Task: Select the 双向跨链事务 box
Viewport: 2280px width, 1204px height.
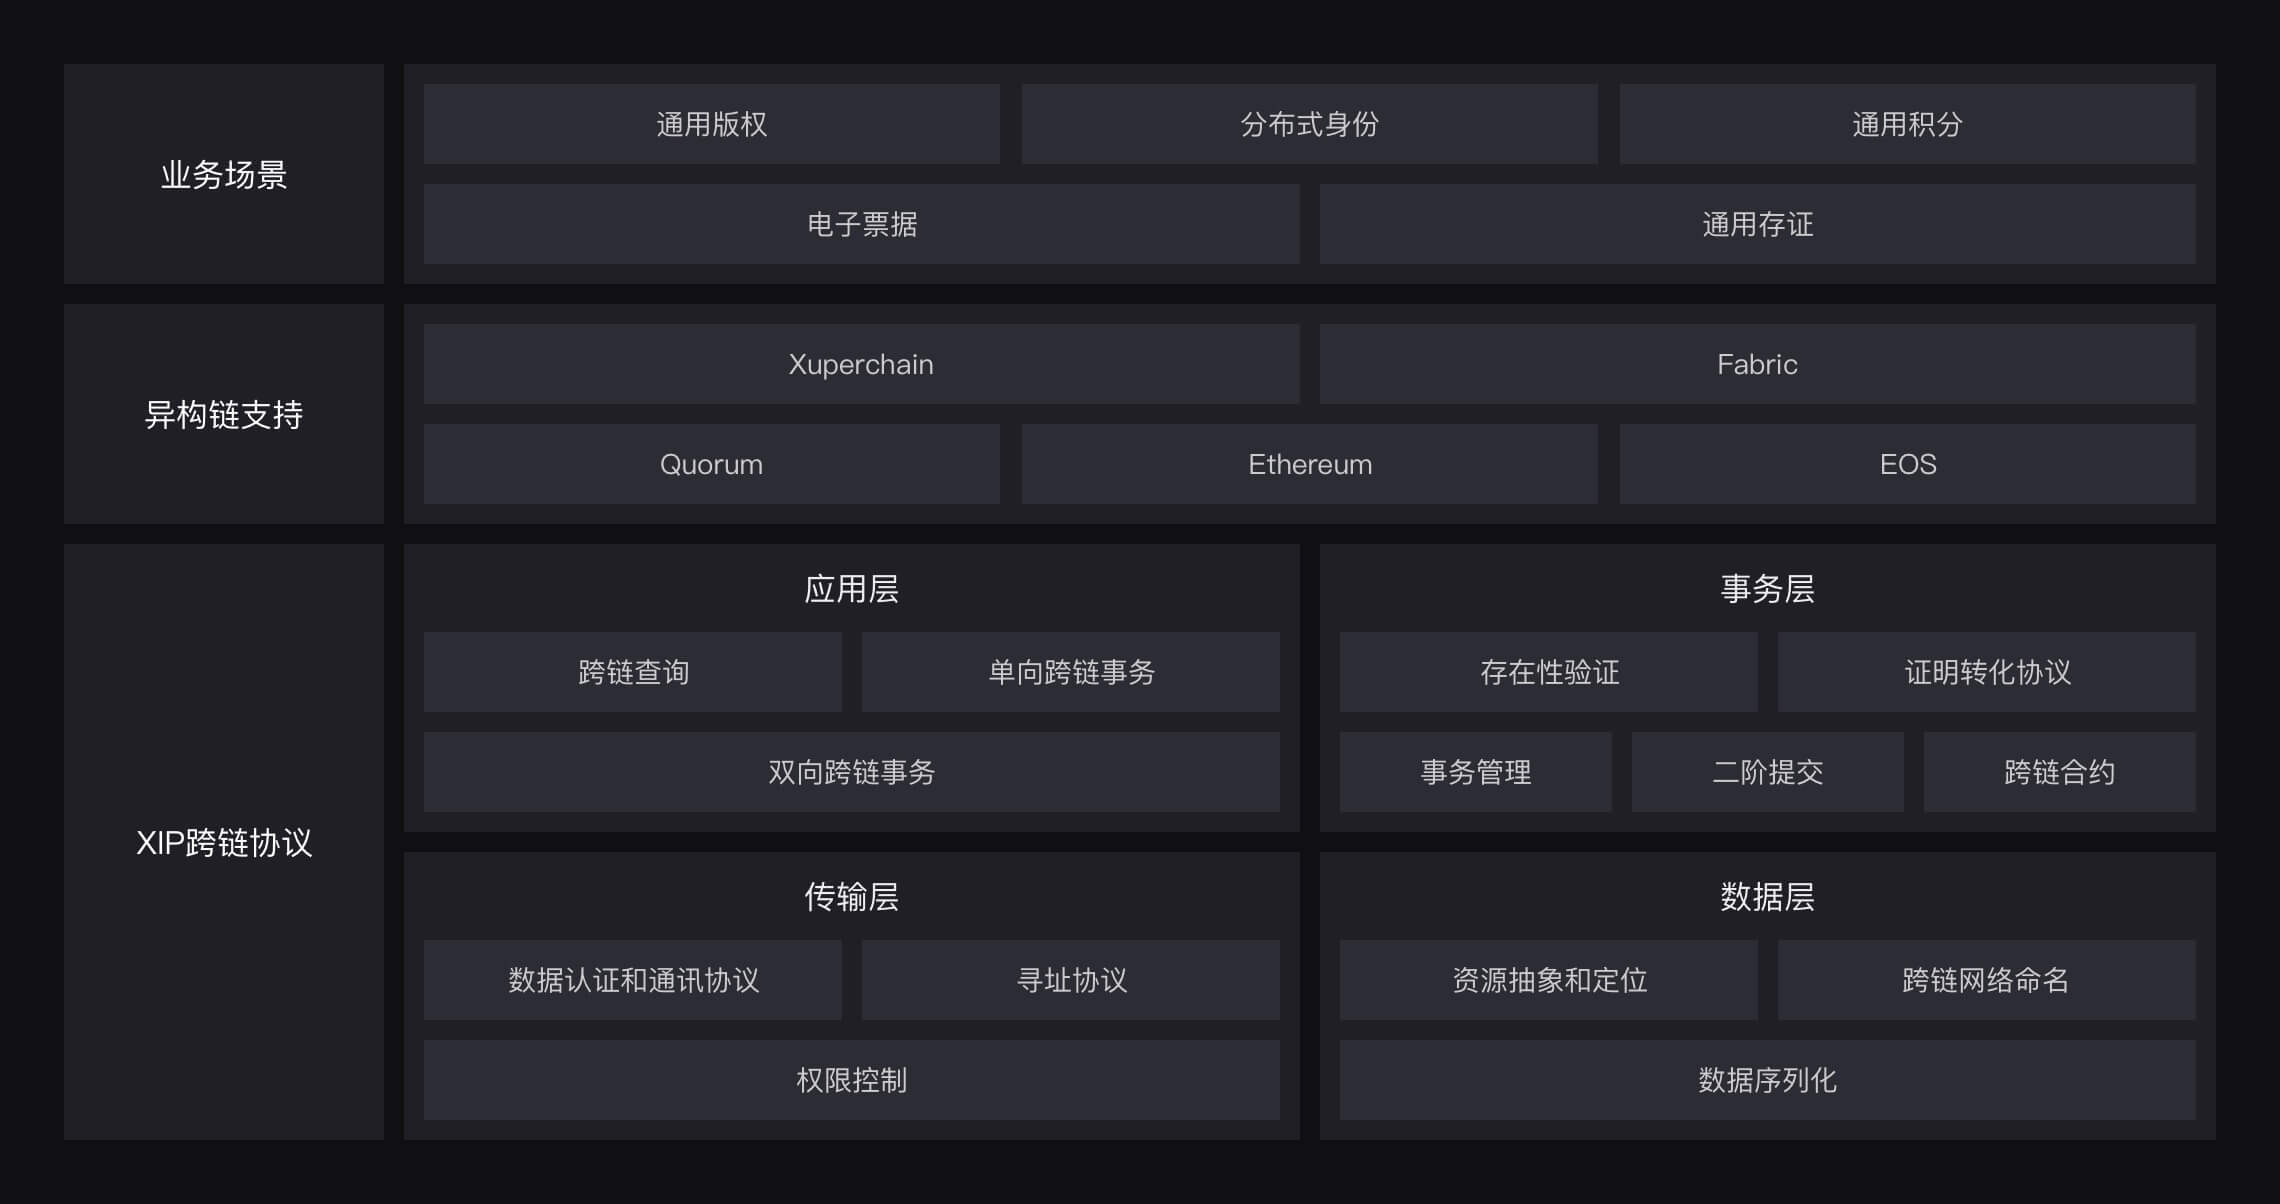Action: 851,772
